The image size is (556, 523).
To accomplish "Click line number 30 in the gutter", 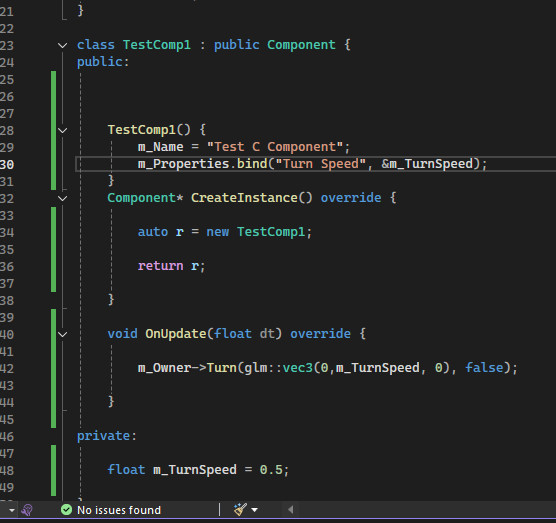I will (x=7, y=165).
